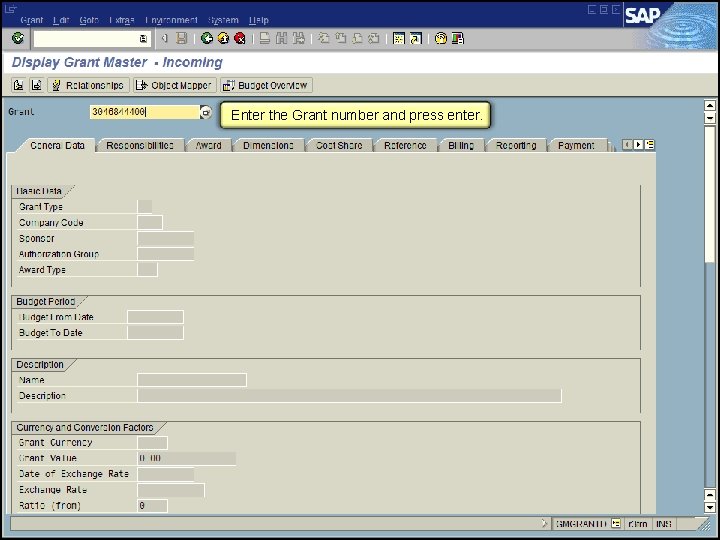The width and height of the screenshot is (720, 540).
Task: Click the GMGRANTD transaction text in status bar
Action: pos(581,523)
